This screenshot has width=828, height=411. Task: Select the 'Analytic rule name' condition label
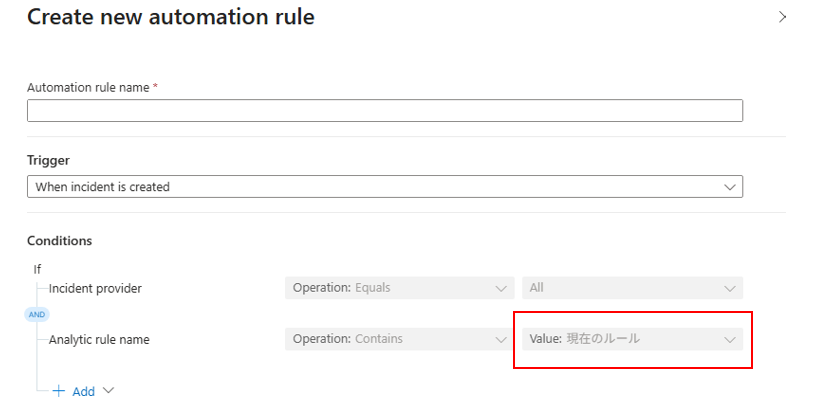click(x=99, y=340)
